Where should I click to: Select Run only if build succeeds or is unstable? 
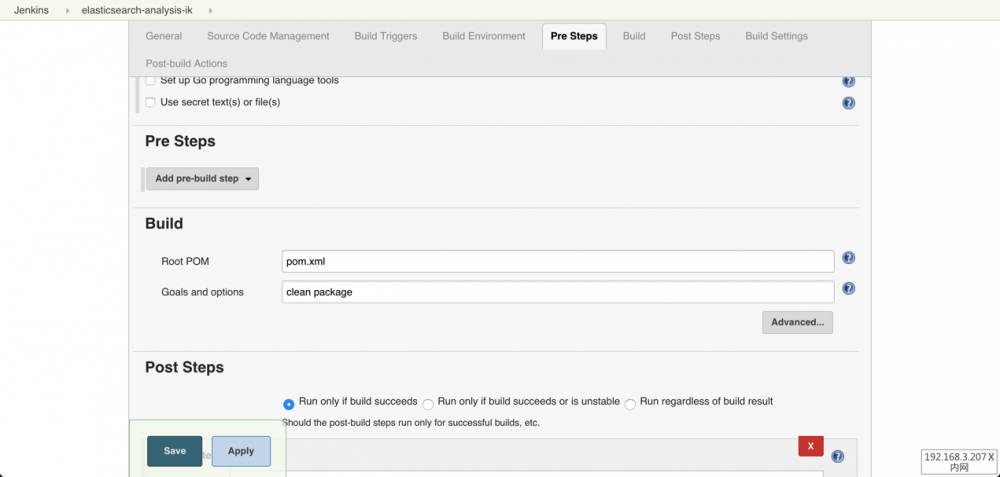point(428,404)
